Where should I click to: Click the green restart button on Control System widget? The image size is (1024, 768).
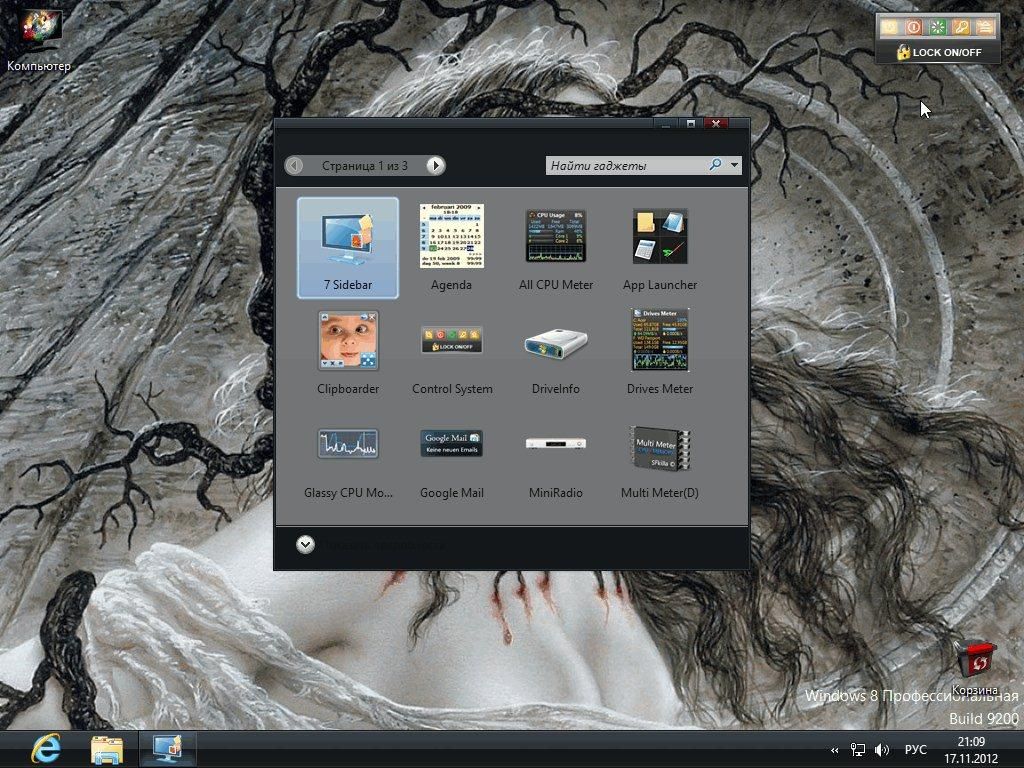[x=938, y=27]
